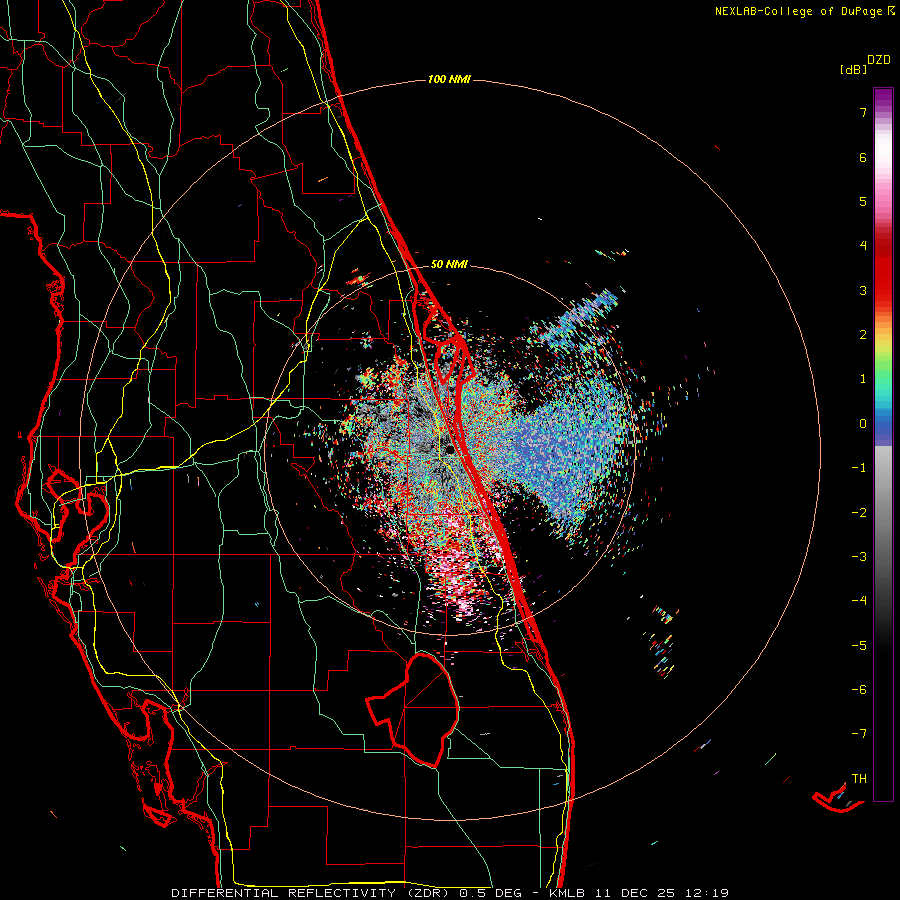This screenshot has height=900, width=900.
Task: Click the ZDR color scale bar
Action: point(883,444)
